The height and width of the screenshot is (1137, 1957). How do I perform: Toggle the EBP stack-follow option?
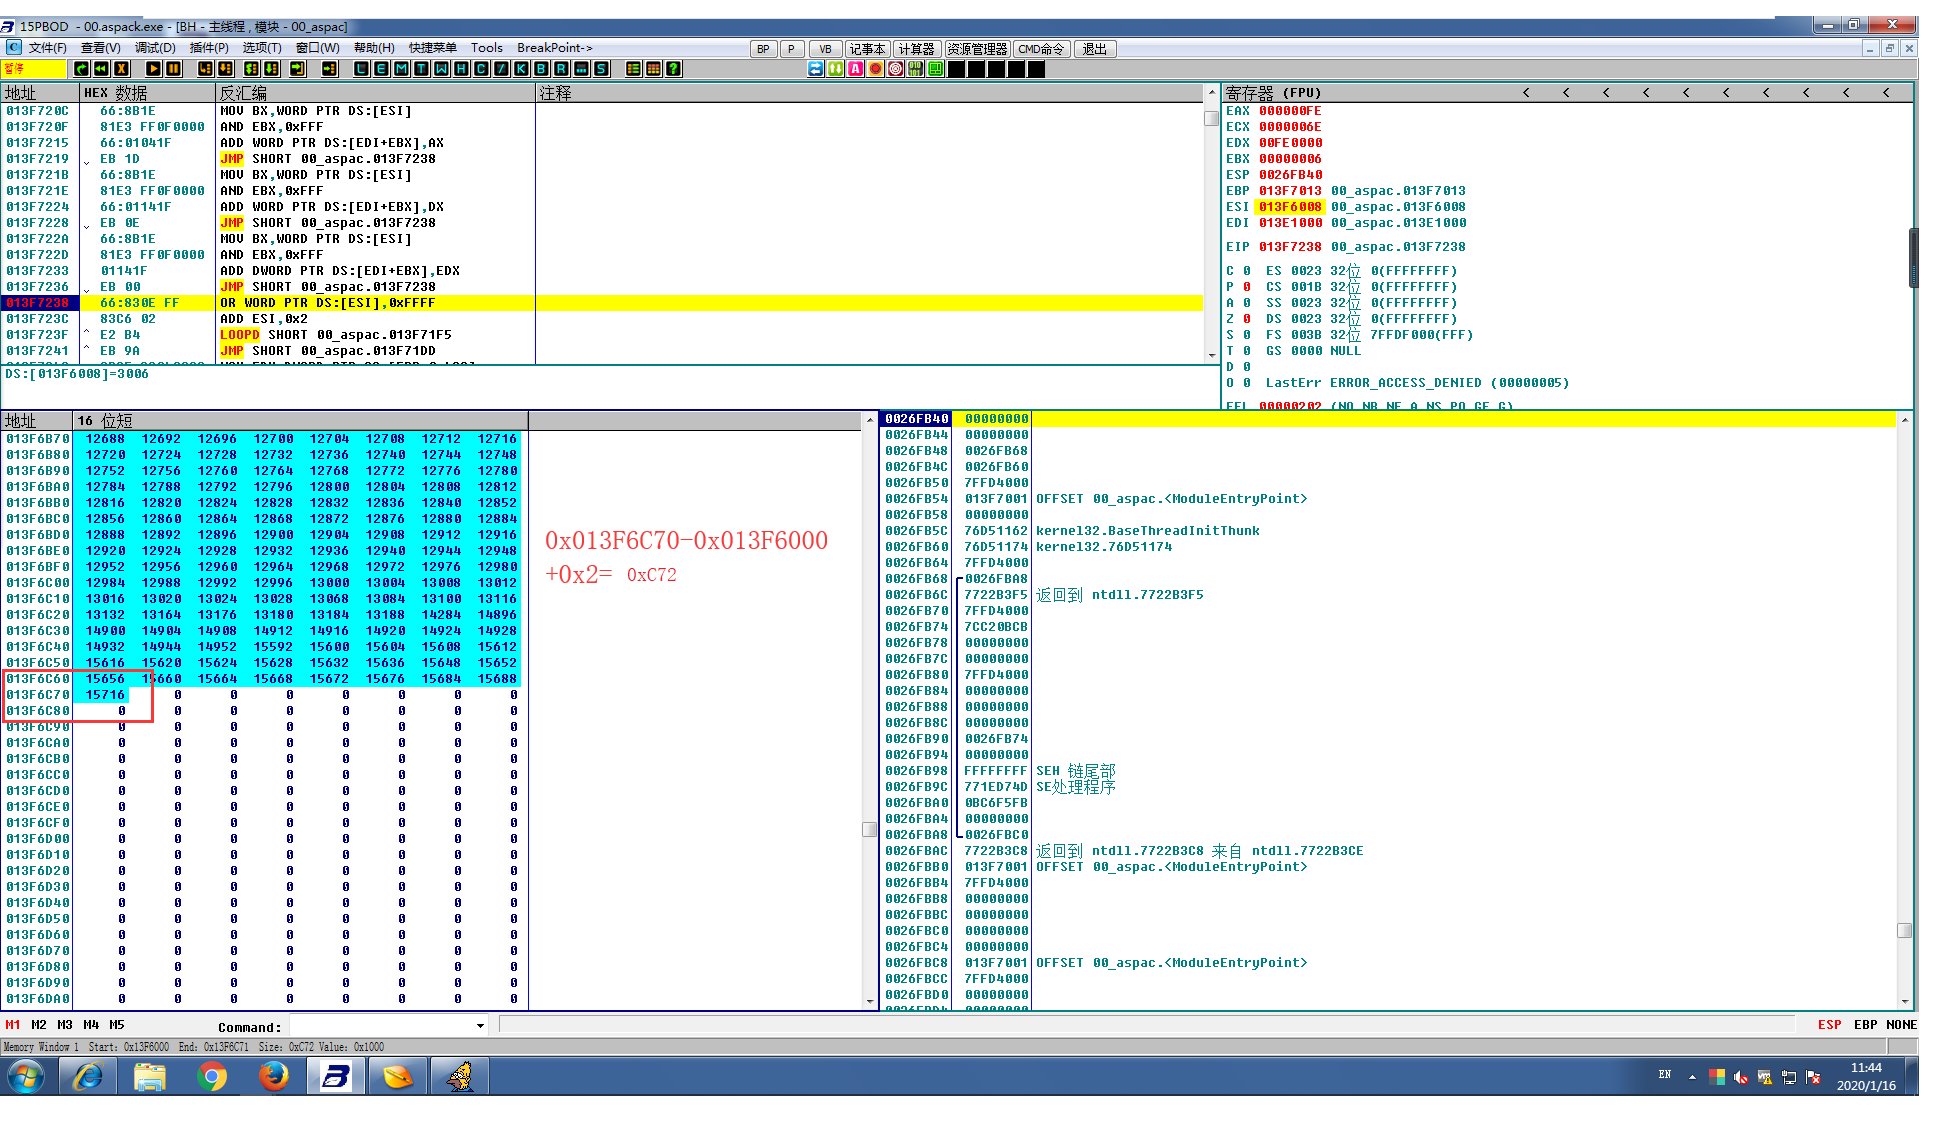[1865, 1025]
